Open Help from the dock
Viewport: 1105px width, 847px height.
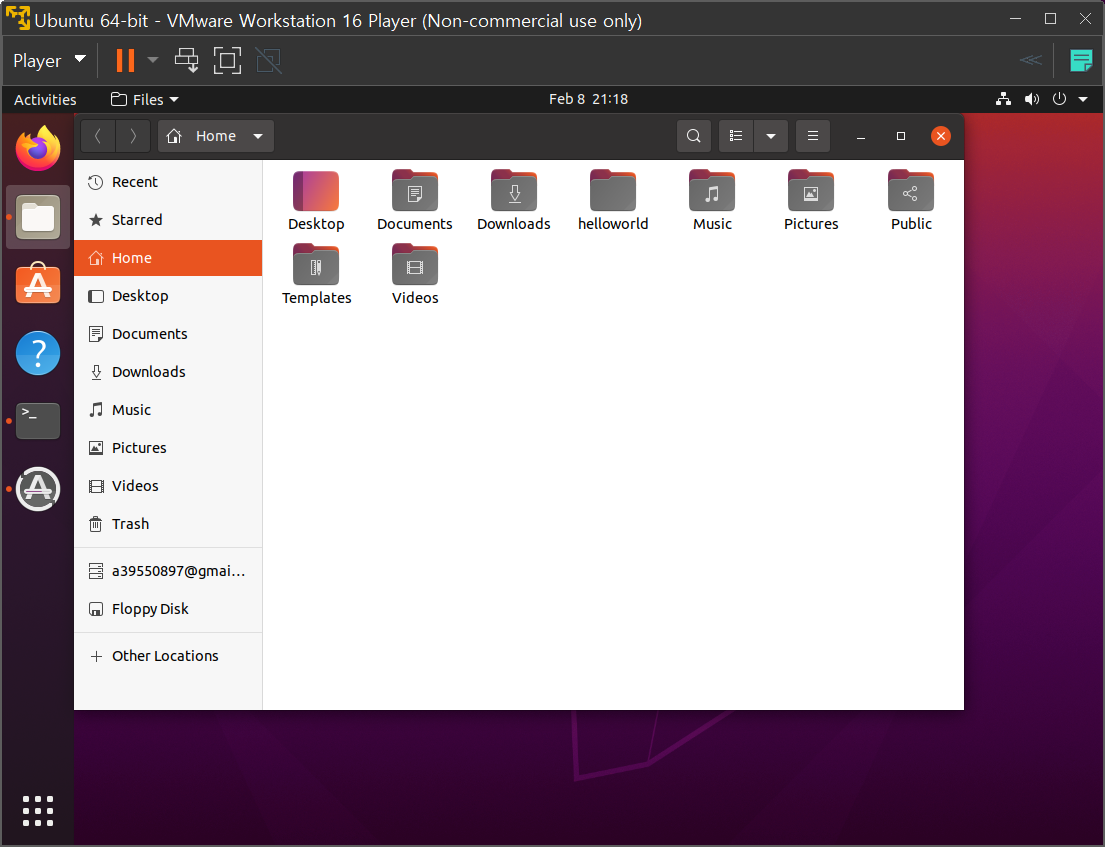(38, 352)
